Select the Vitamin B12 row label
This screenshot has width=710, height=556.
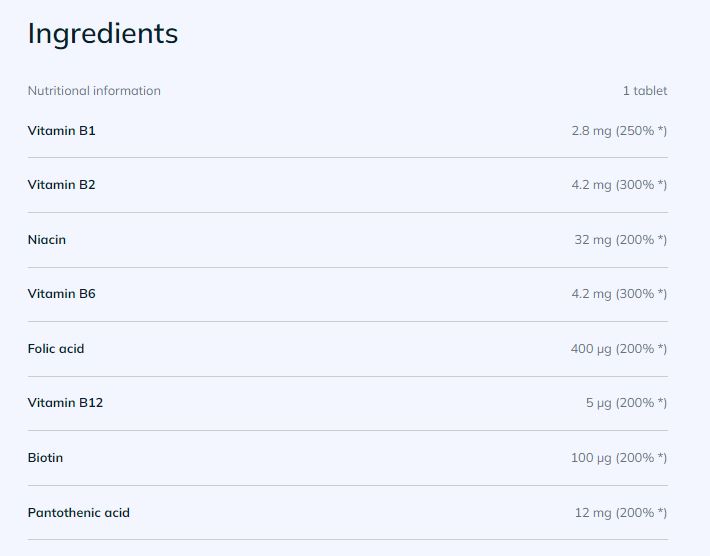tap(65, 403)
